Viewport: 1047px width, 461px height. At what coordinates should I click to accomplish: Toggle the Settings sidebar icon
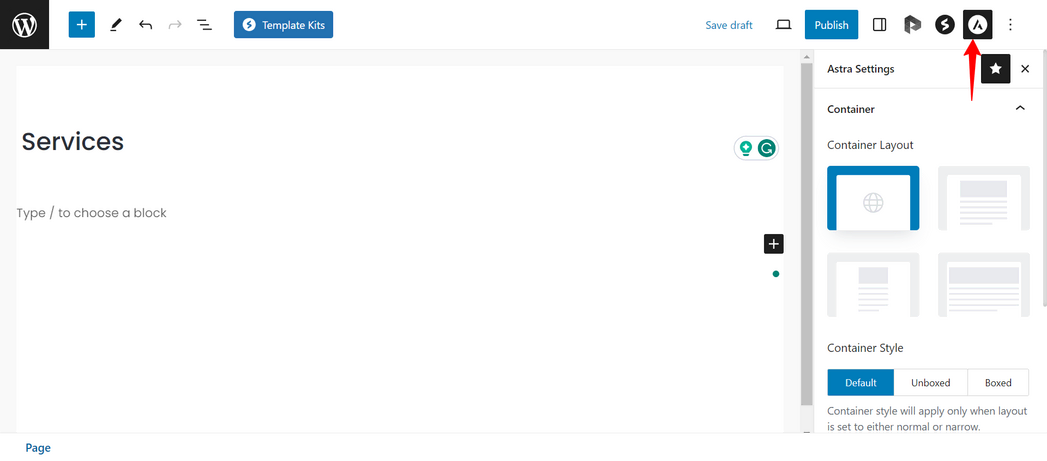coord(879,25)
